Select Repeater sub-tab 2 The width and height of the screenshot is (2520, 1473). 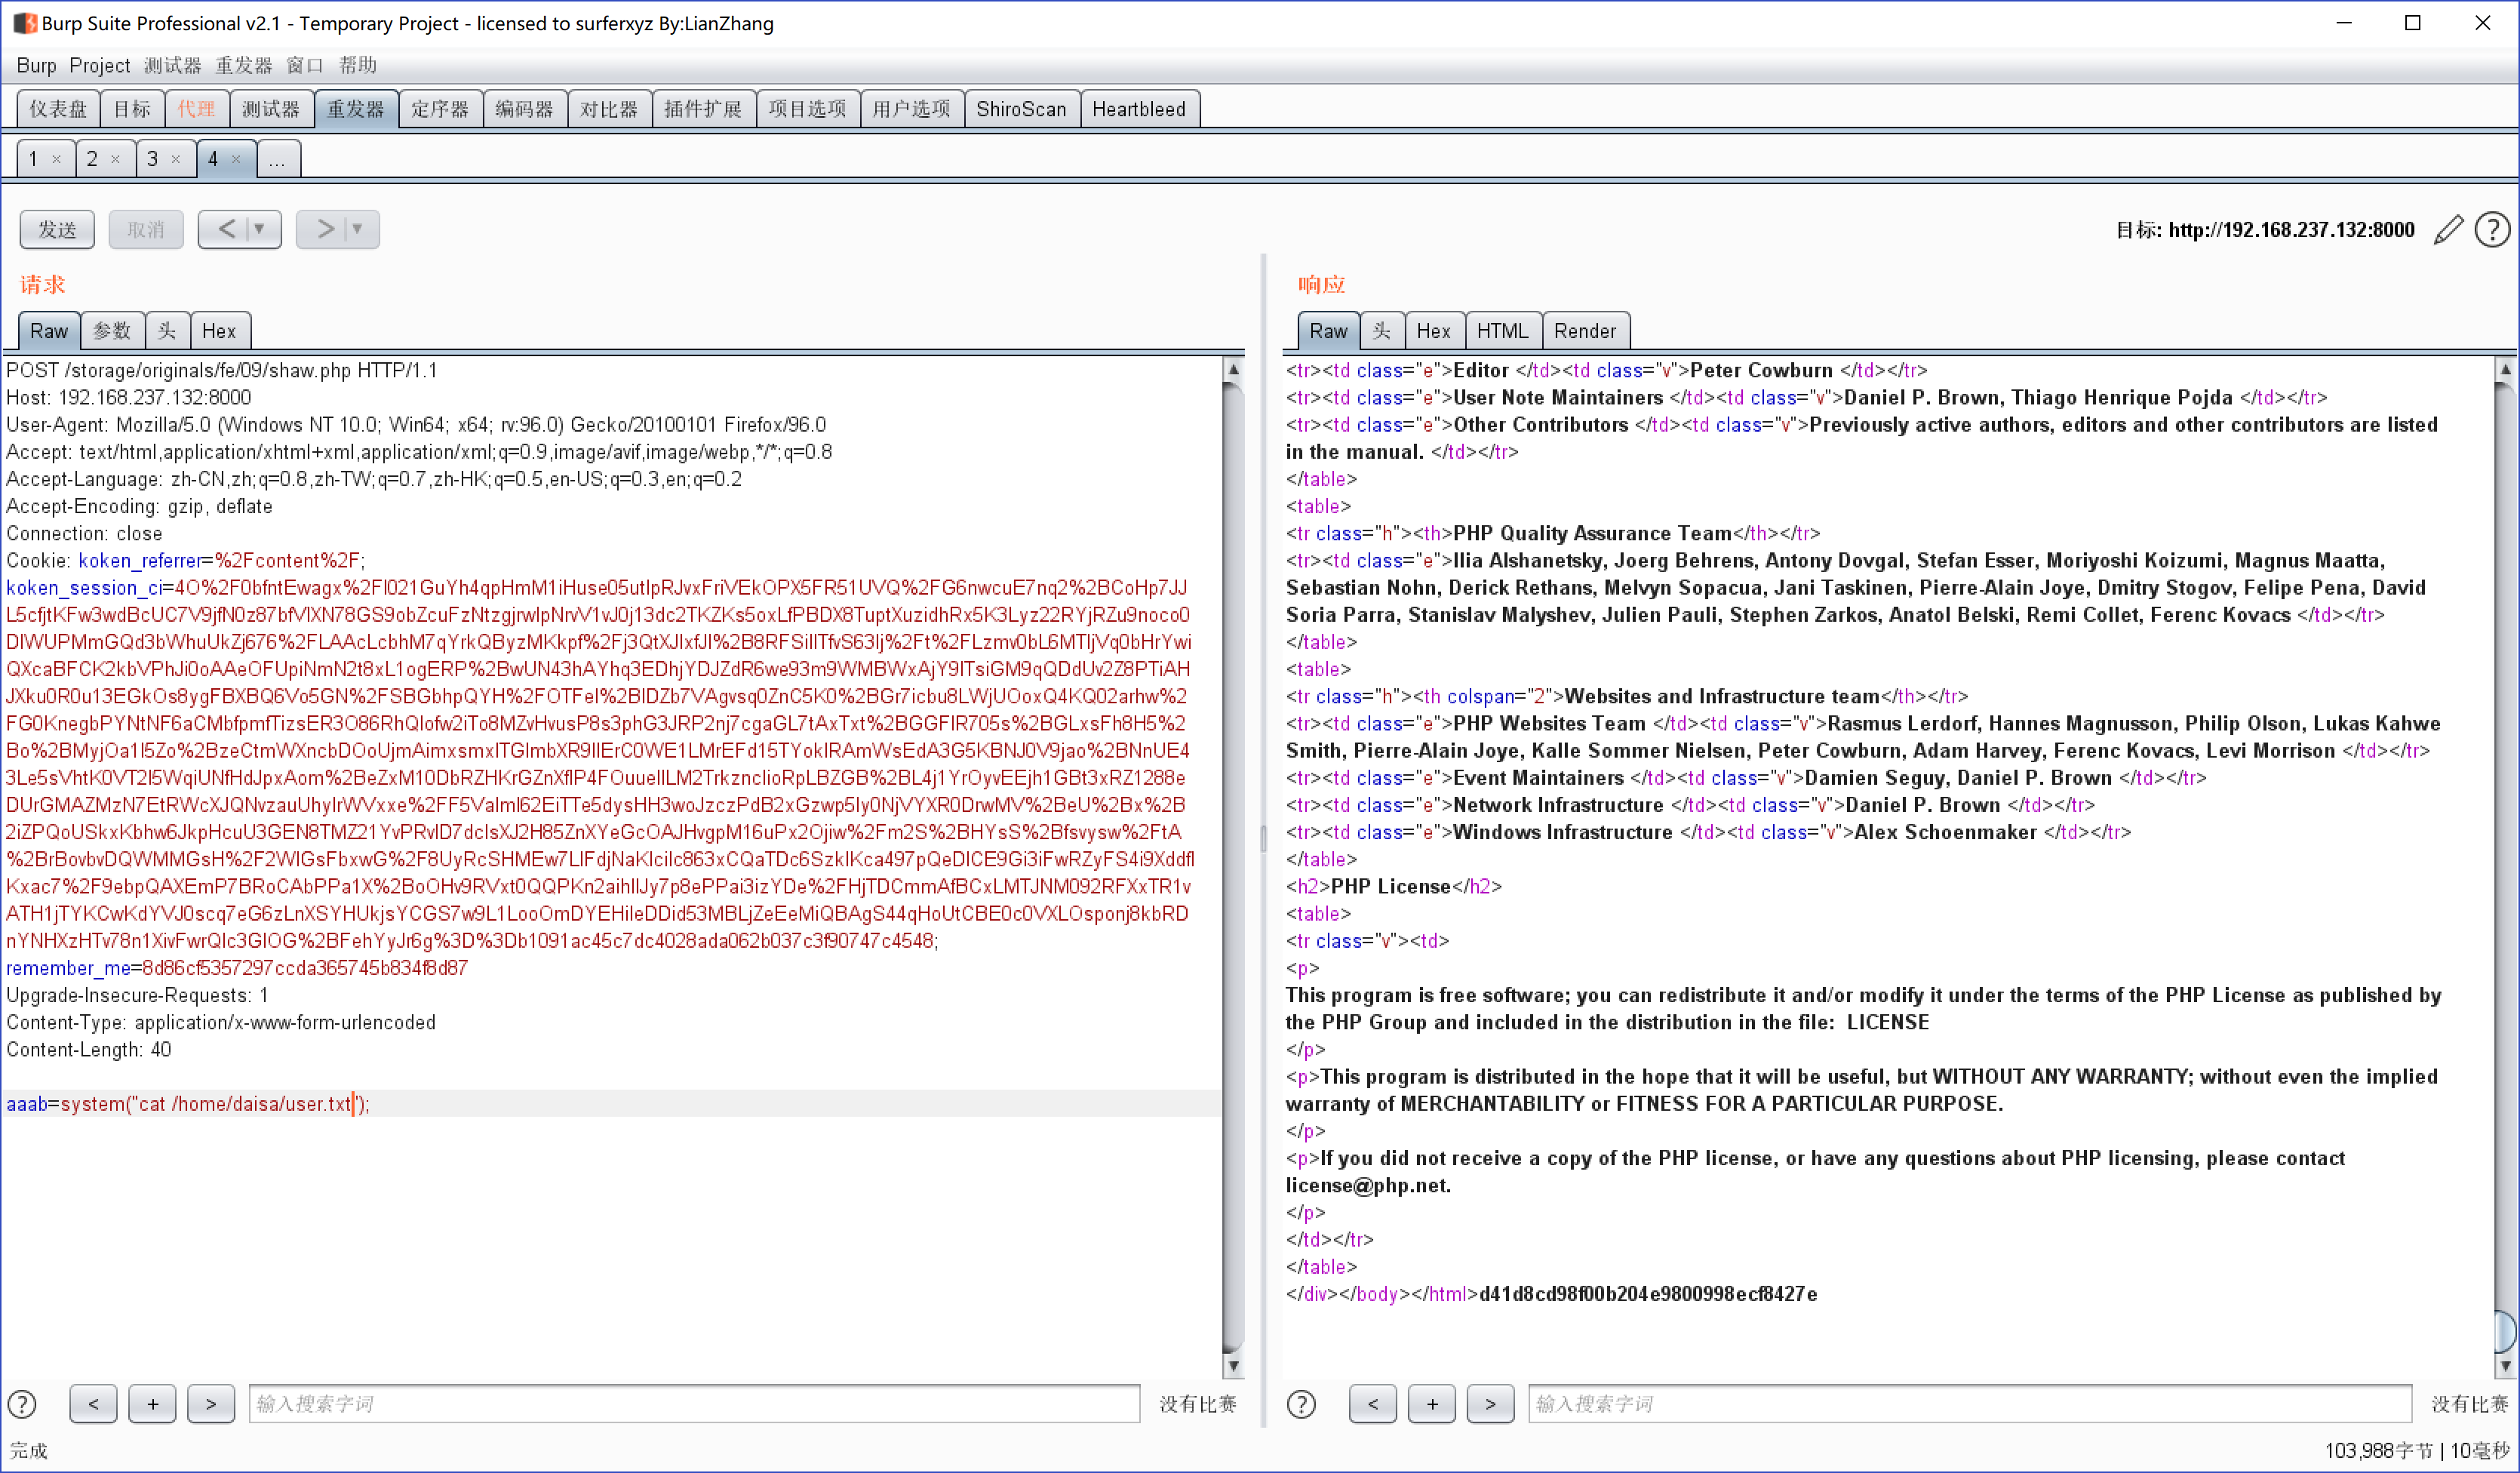tap(93, 159)
